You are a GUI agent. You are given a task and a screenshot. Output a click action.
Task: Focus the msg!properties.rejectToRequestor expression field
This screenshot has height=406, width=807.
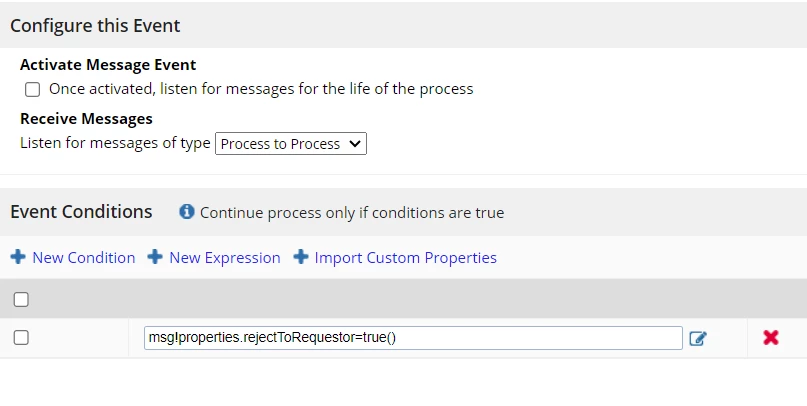coord(413,338)
